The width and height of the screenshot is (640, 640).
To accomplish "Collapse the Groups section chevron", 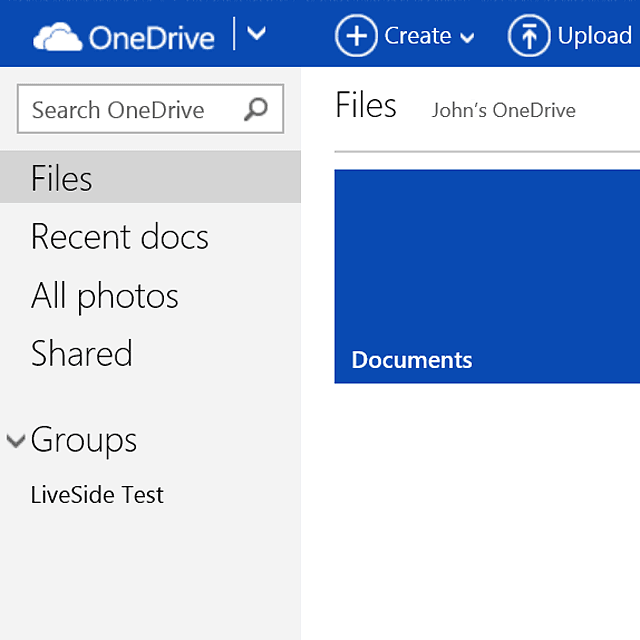I will click(x=16, y=441).
